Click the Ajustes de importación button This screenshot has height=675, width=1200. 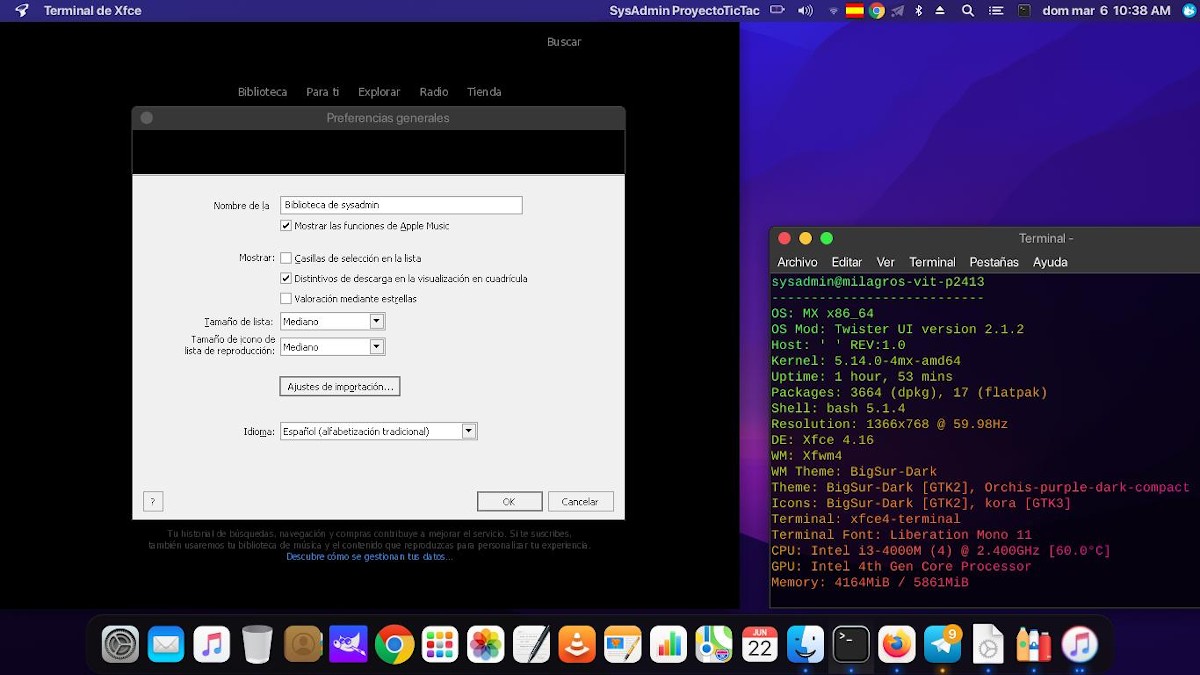(339, 386)
